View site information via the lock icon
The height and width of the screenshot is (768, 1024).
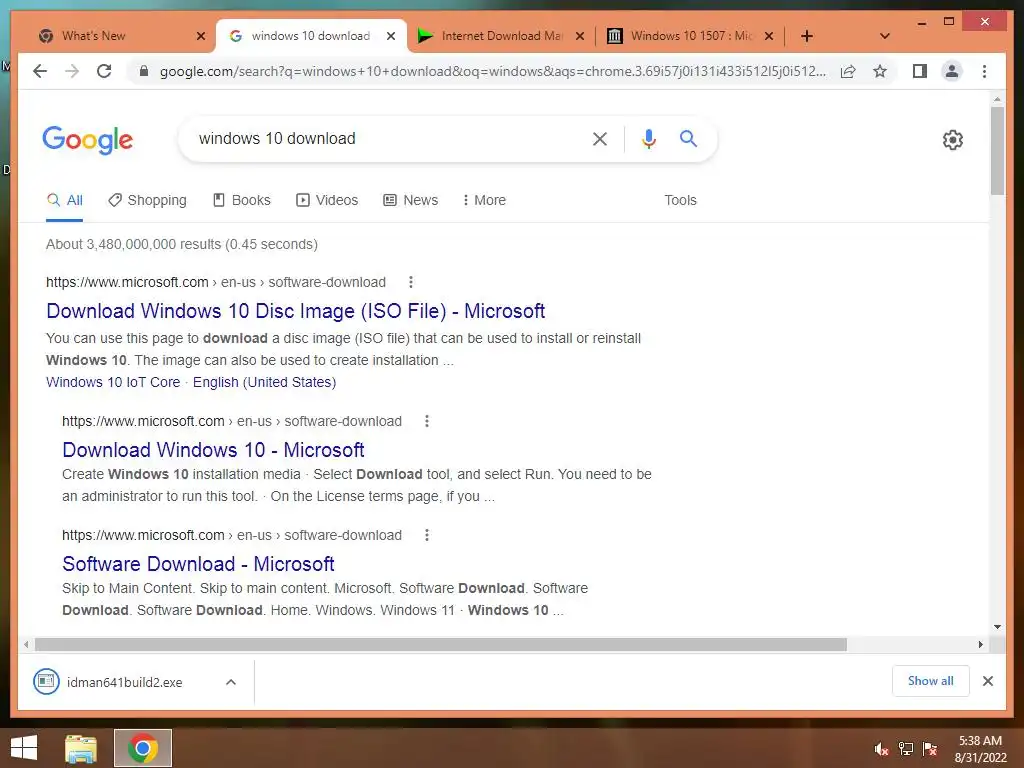144,71
